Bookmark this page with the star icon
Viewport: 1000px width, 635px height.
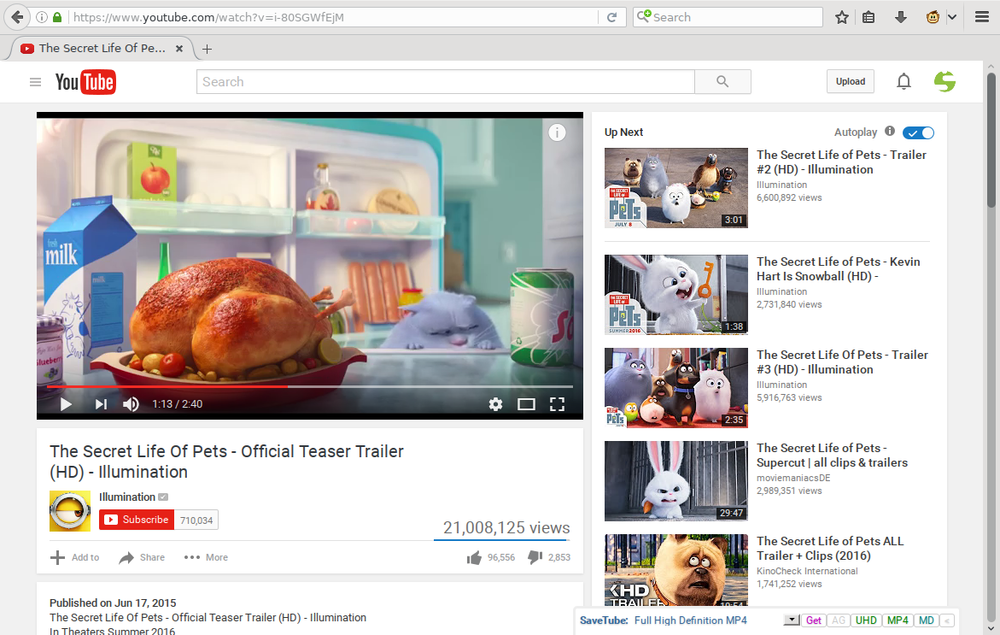point(842,17)
